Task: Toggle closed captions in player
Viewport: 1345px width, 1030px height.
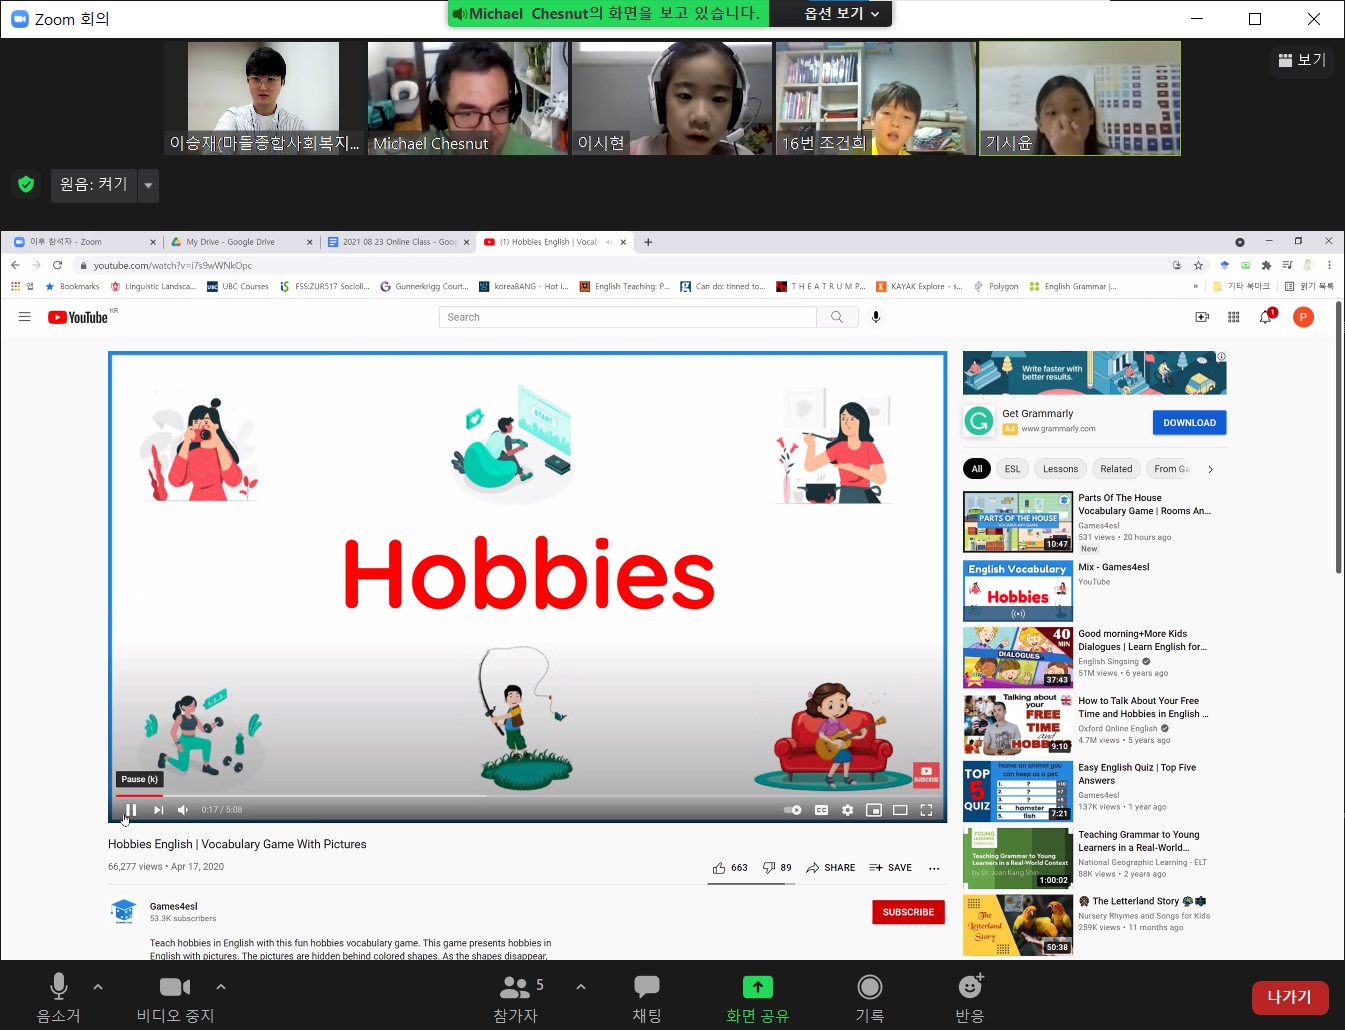Action: coord(821,810)
